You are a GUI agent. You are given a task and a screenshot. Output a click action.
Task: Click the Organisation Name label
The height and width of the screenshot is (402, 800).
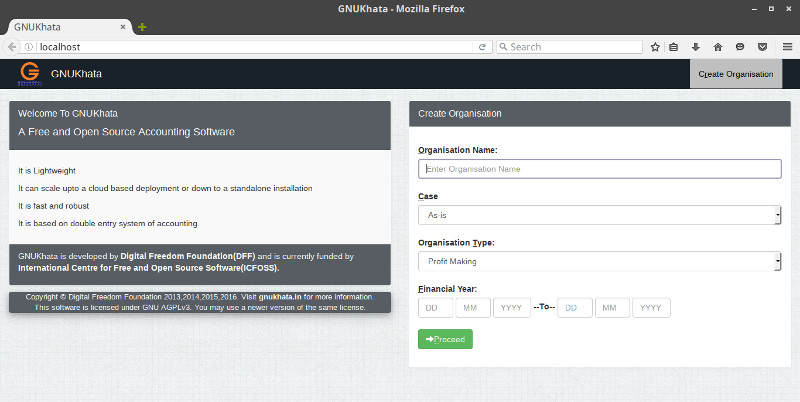458,150
